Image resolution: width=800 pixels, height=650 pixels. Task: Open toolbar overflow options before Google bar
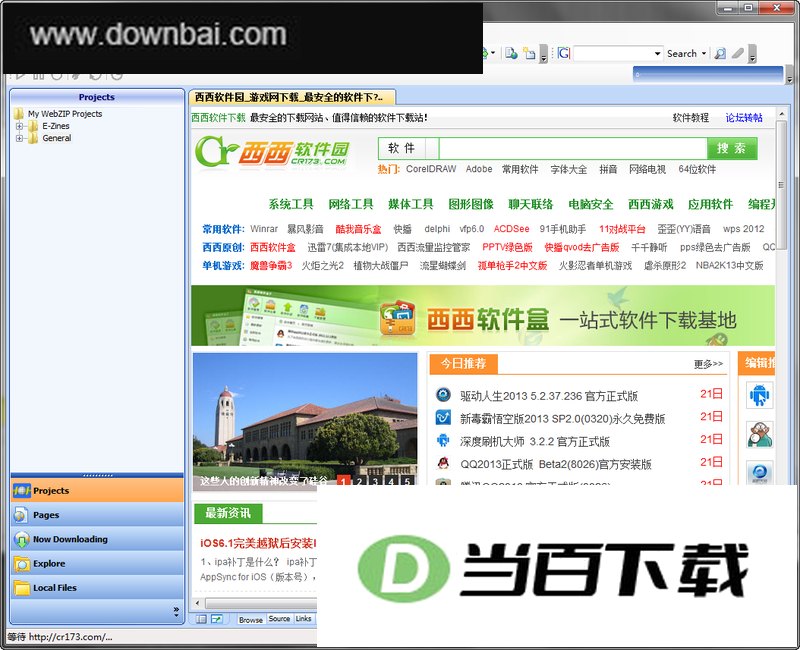(x=544, y=55)
